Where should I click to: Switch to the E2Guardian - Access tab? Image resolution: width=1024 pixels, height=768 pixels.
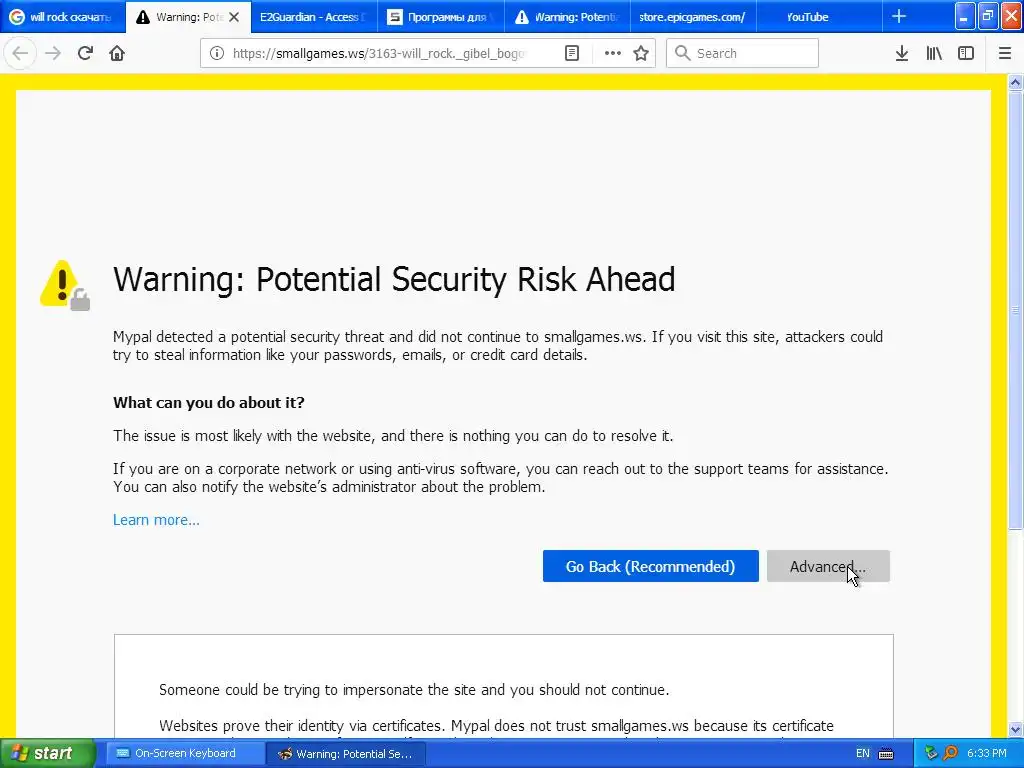[314, 17]
